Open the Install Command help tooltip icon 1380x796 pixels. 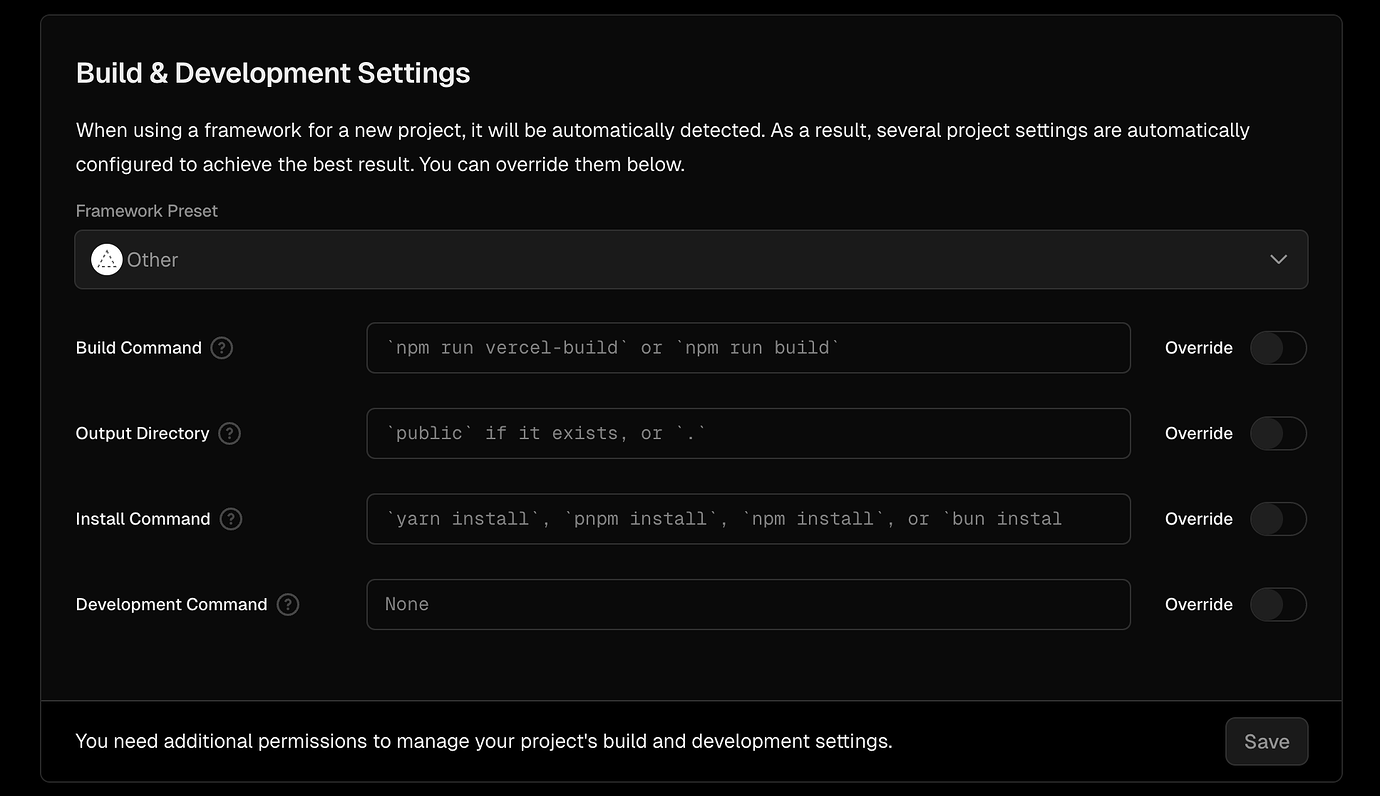(231, 519)
